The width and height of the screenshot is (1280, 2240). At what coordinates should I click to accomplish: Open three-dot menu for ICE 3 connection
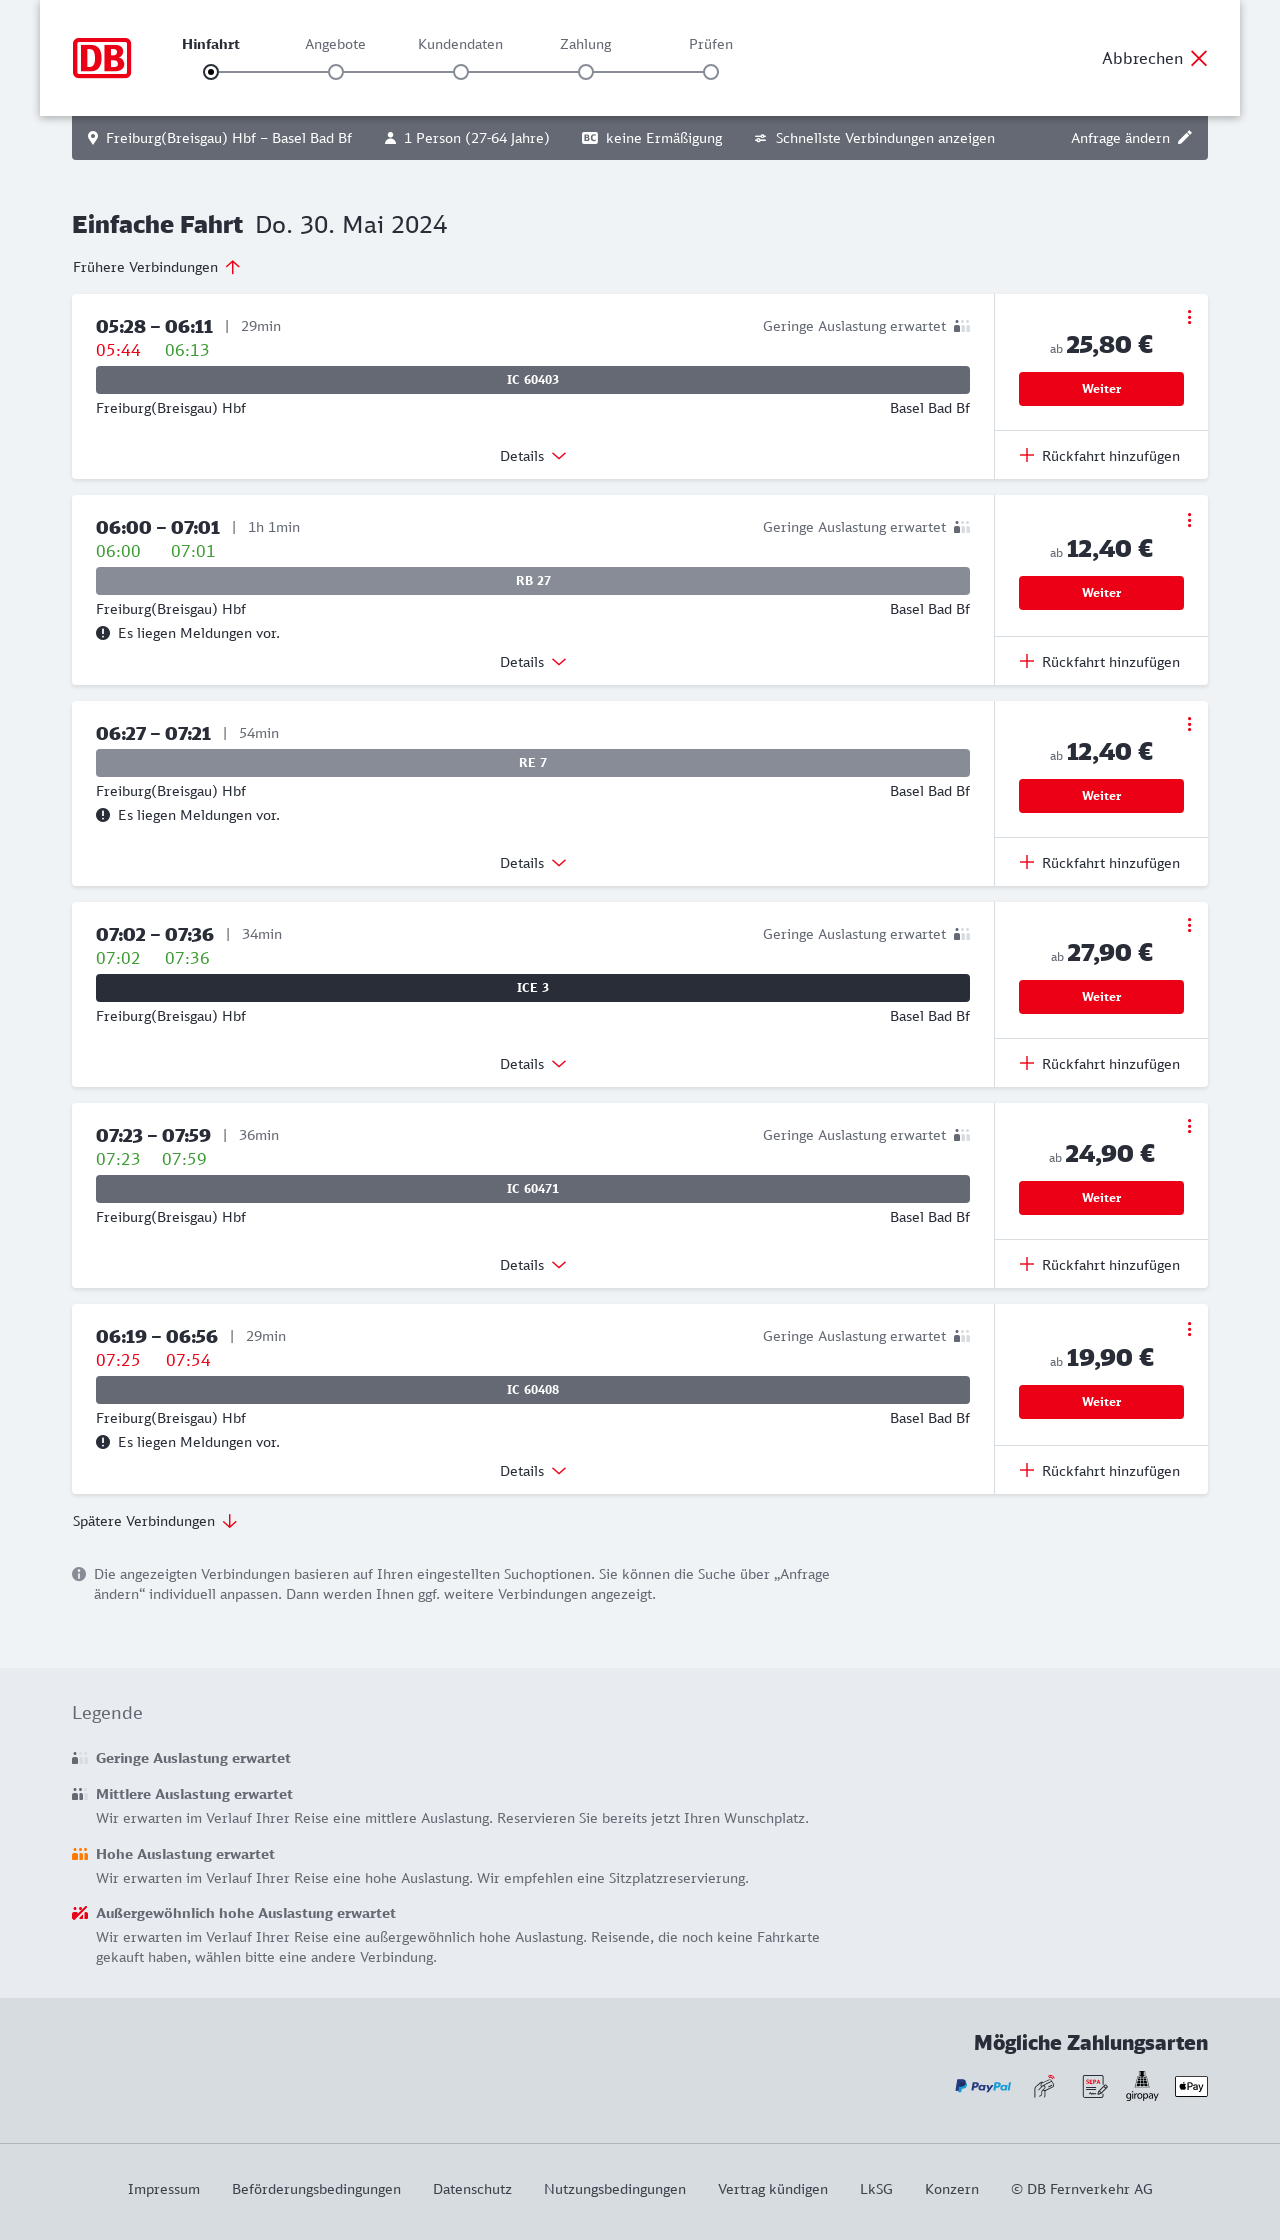[1189, 925]
